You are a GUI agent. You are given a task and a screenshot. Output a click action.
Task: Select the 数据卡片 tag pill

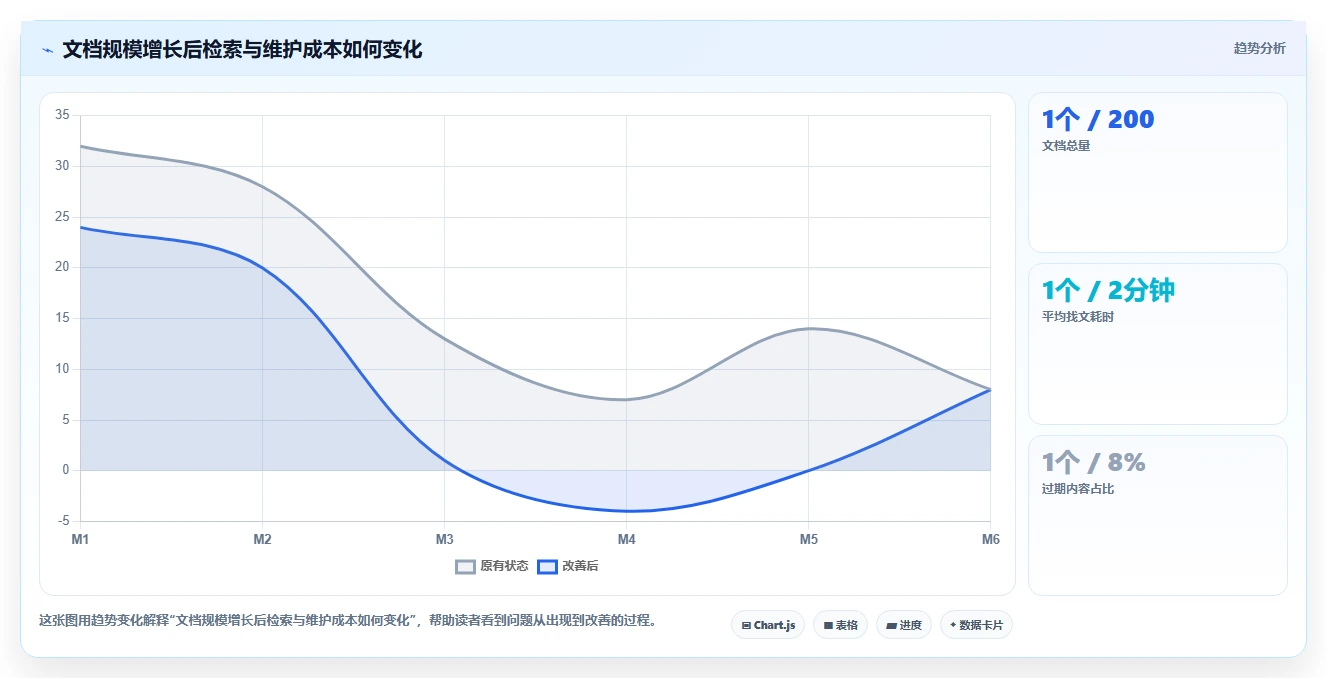pos(977,625)
